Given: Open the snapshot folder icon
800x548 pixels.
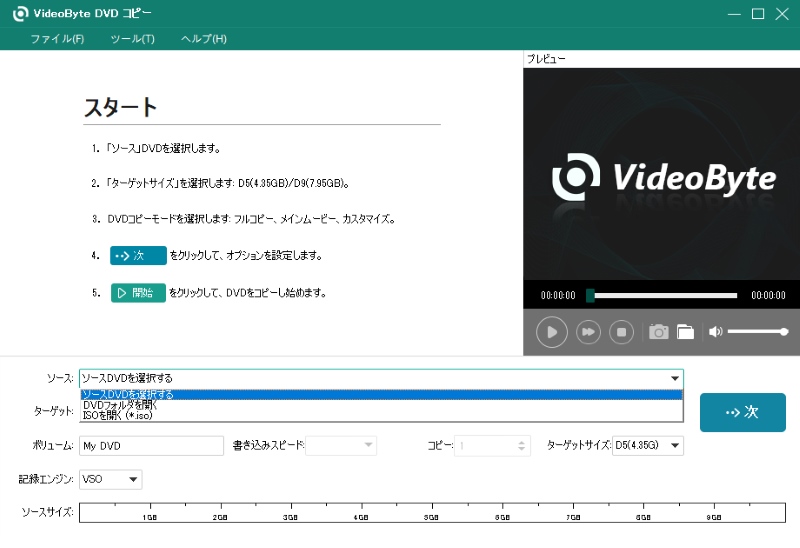Looking at the screenshot, I should coord(685,332).
